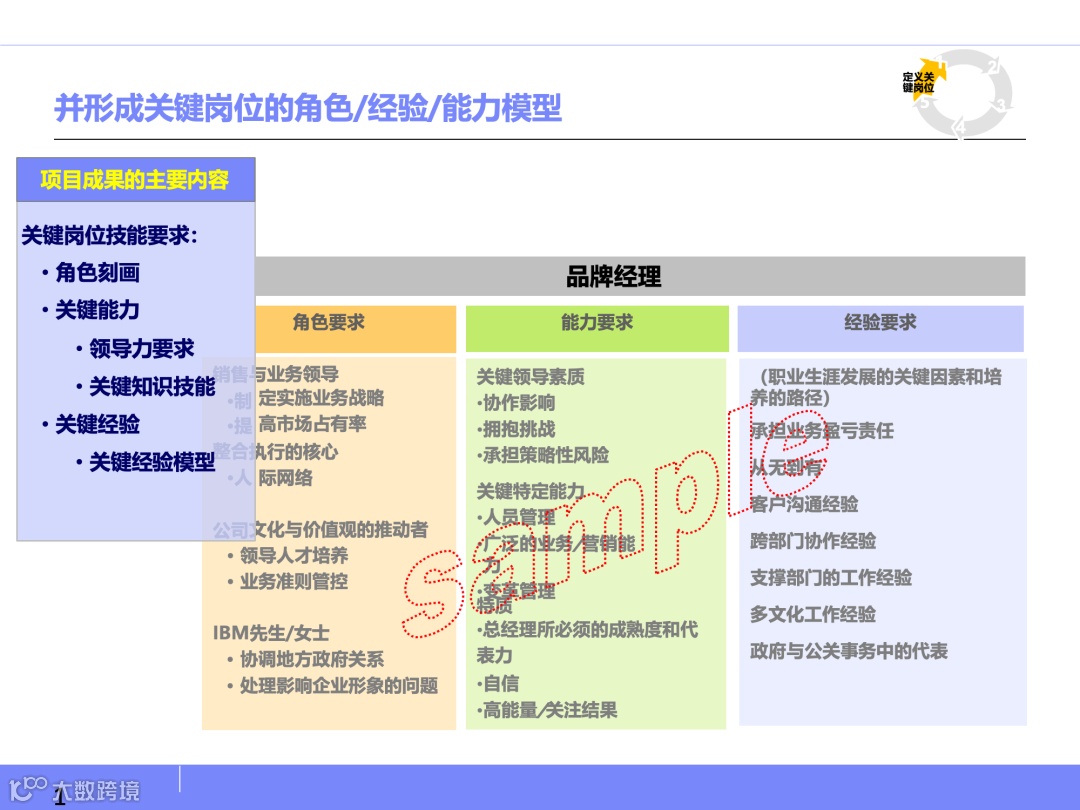The image size is (1080, 810).
Task: Select 承担策略性风险 item
Action: pos(543,455)
